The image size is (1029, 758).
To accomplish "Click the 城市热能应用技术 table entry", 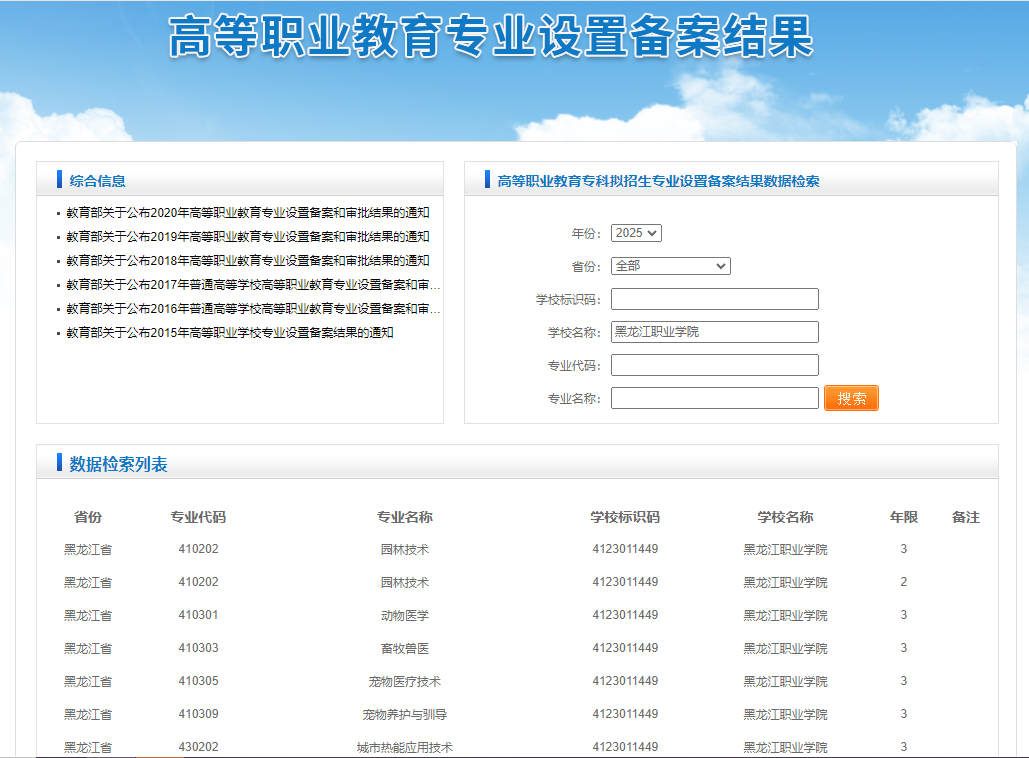I will click(405, 747).
